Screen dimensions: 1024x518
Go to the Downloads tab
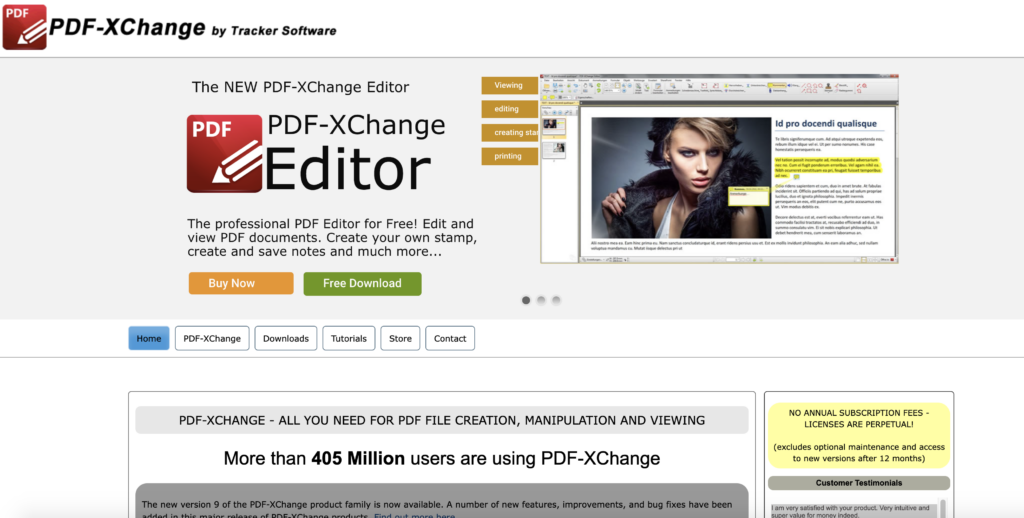click(x=286, y=338)
